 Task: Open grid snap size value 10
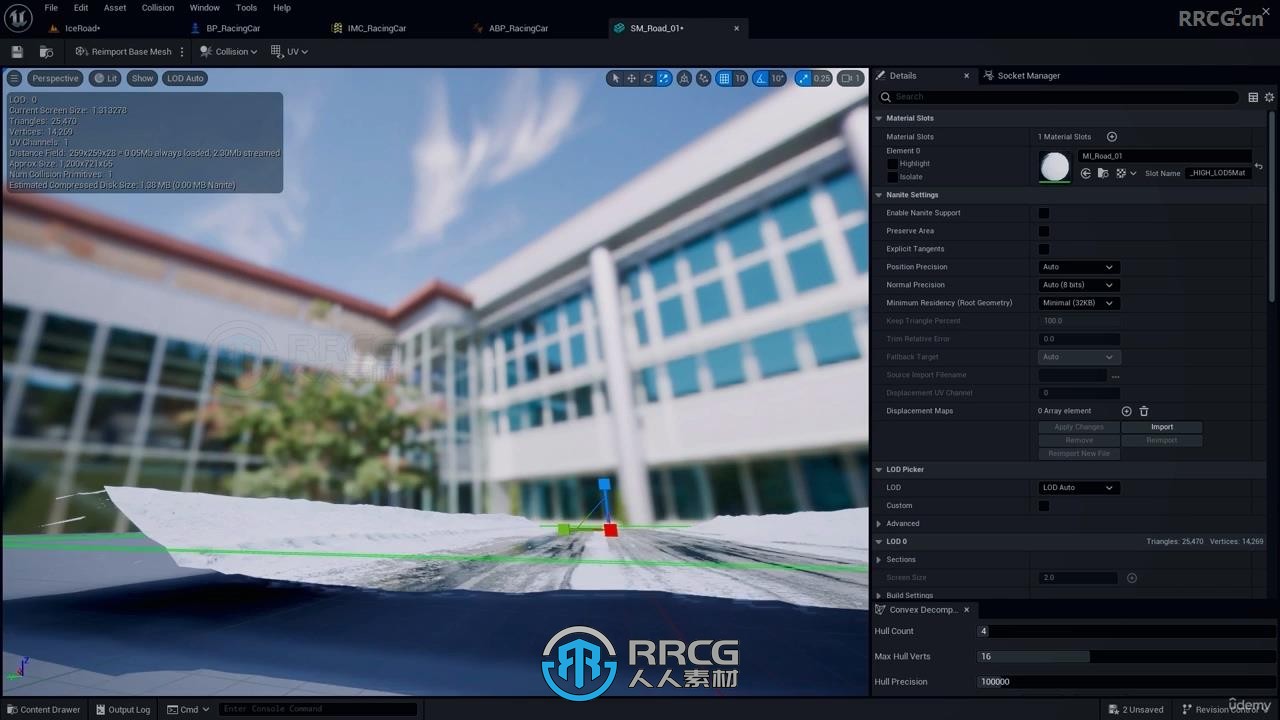coord(740,78)
